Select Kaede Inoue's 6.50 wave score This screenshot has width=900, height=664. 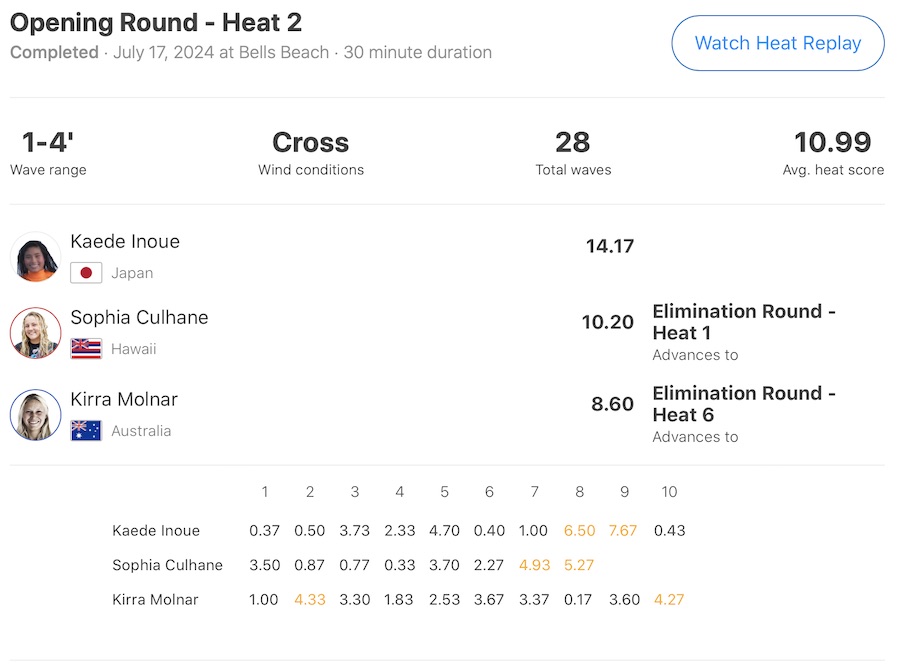[x=579, y=531]
